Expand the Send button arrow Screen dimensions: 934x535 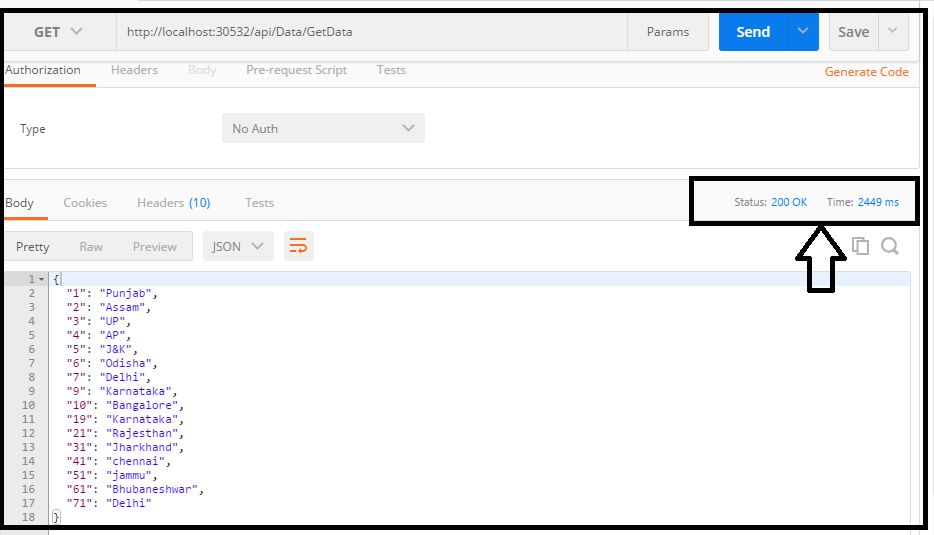803,32
